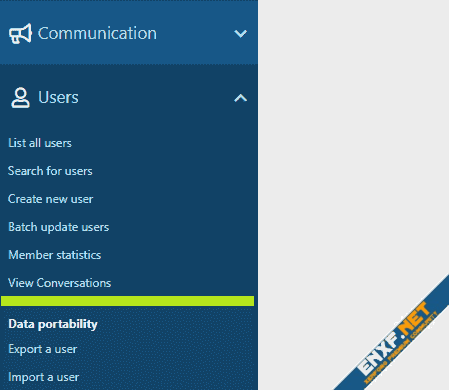This screenshot has height=390, width=449.
Task: Click the Communication megaphone icon
Action: (x=20, y=33)
